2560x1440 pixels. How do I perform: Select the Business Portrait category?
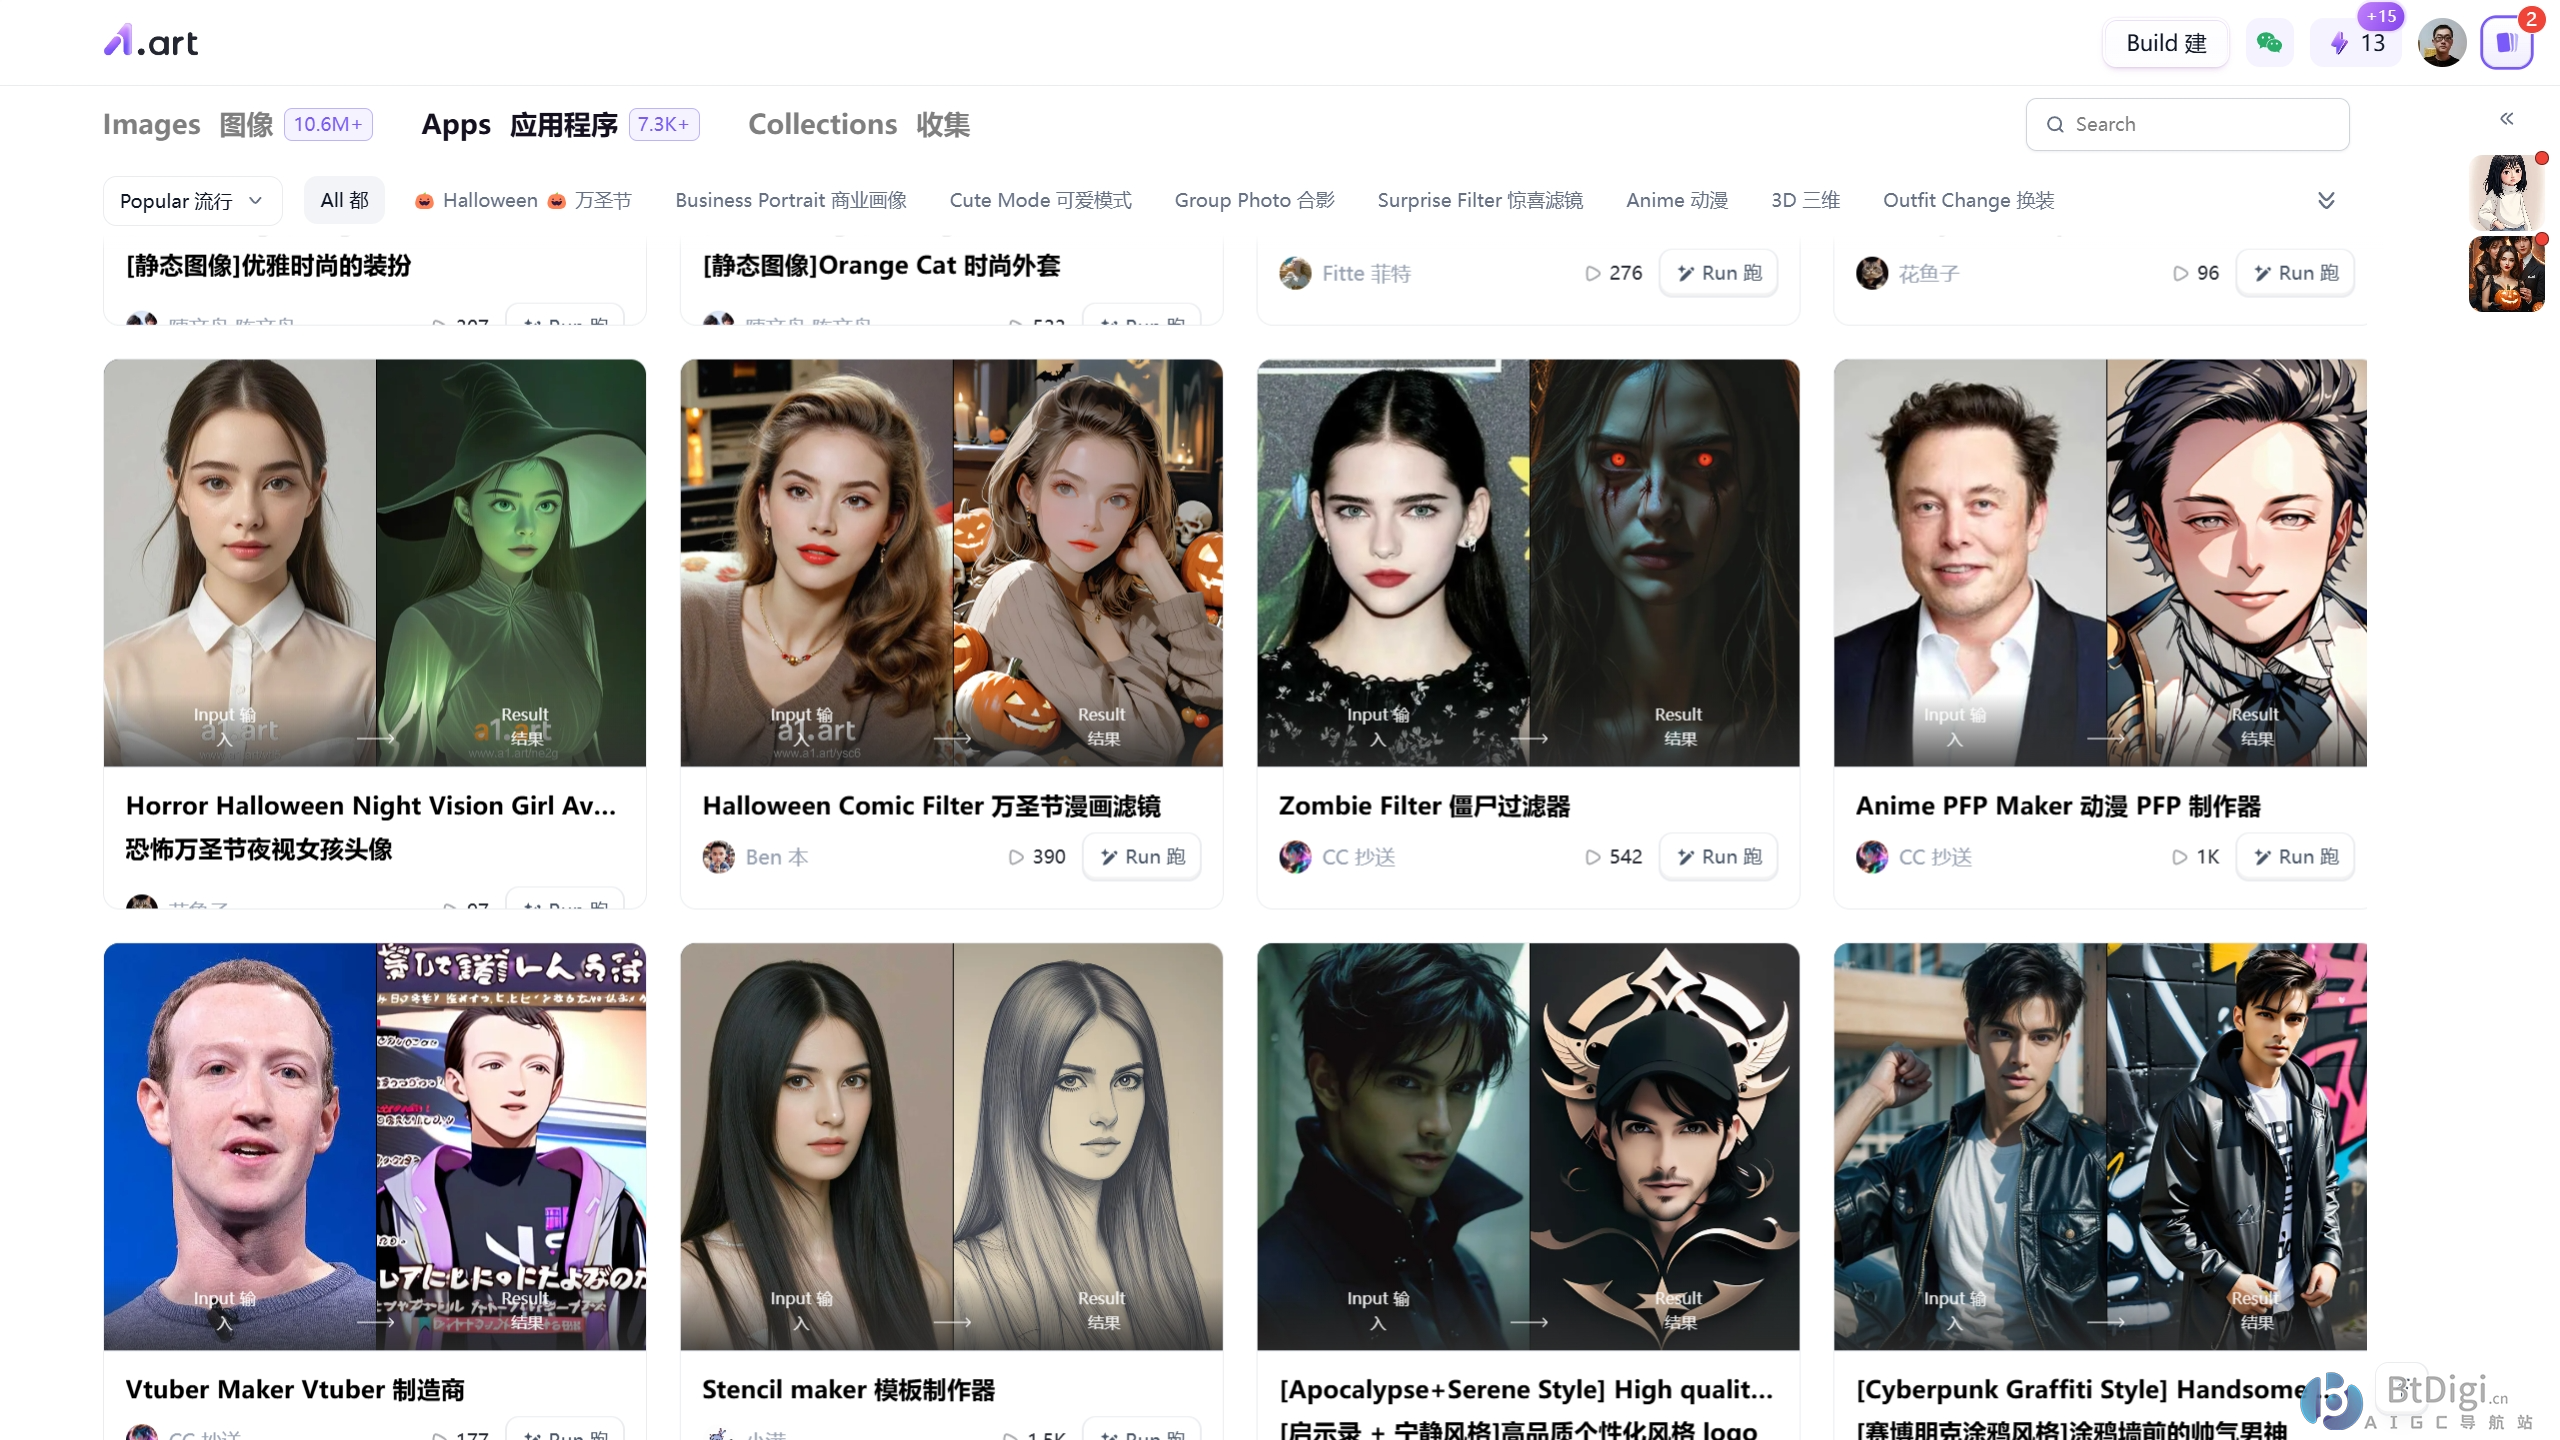tap(791, 201)
